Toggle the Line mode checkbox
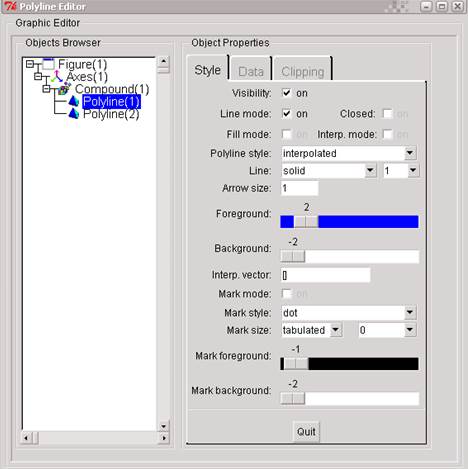 pos(286,113)
